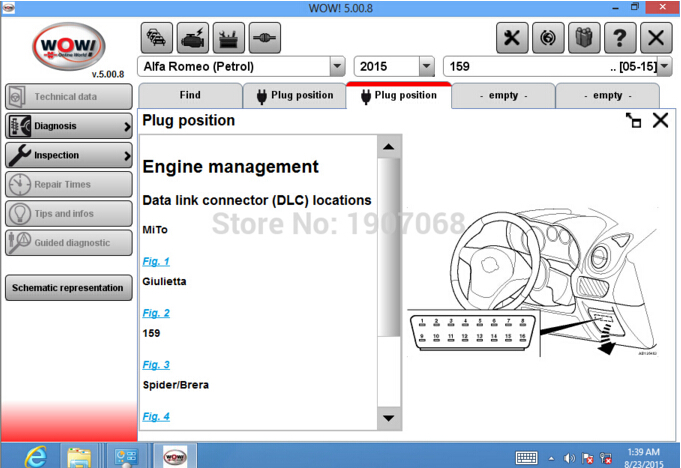Image resolution: width=681 pixels, height=468 pixels.
Task: Open Tips and infos
Action: point(69,213)
